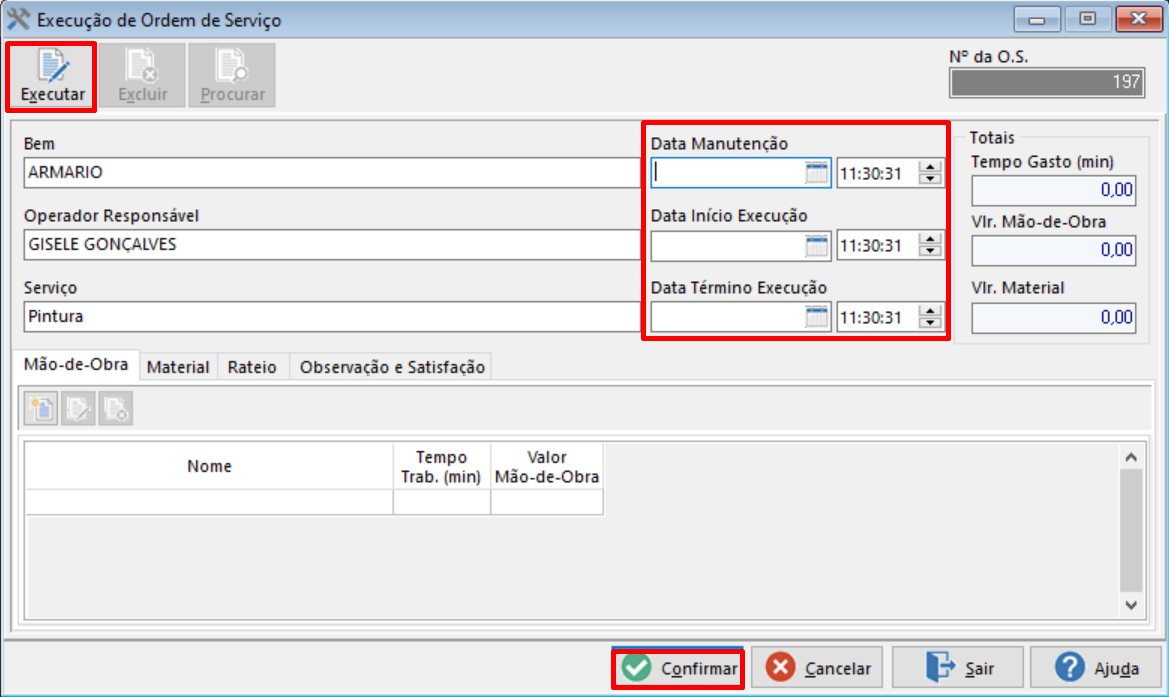
Task: Increase Data Término Execução time up arrow
Action: tap(930, 311)
